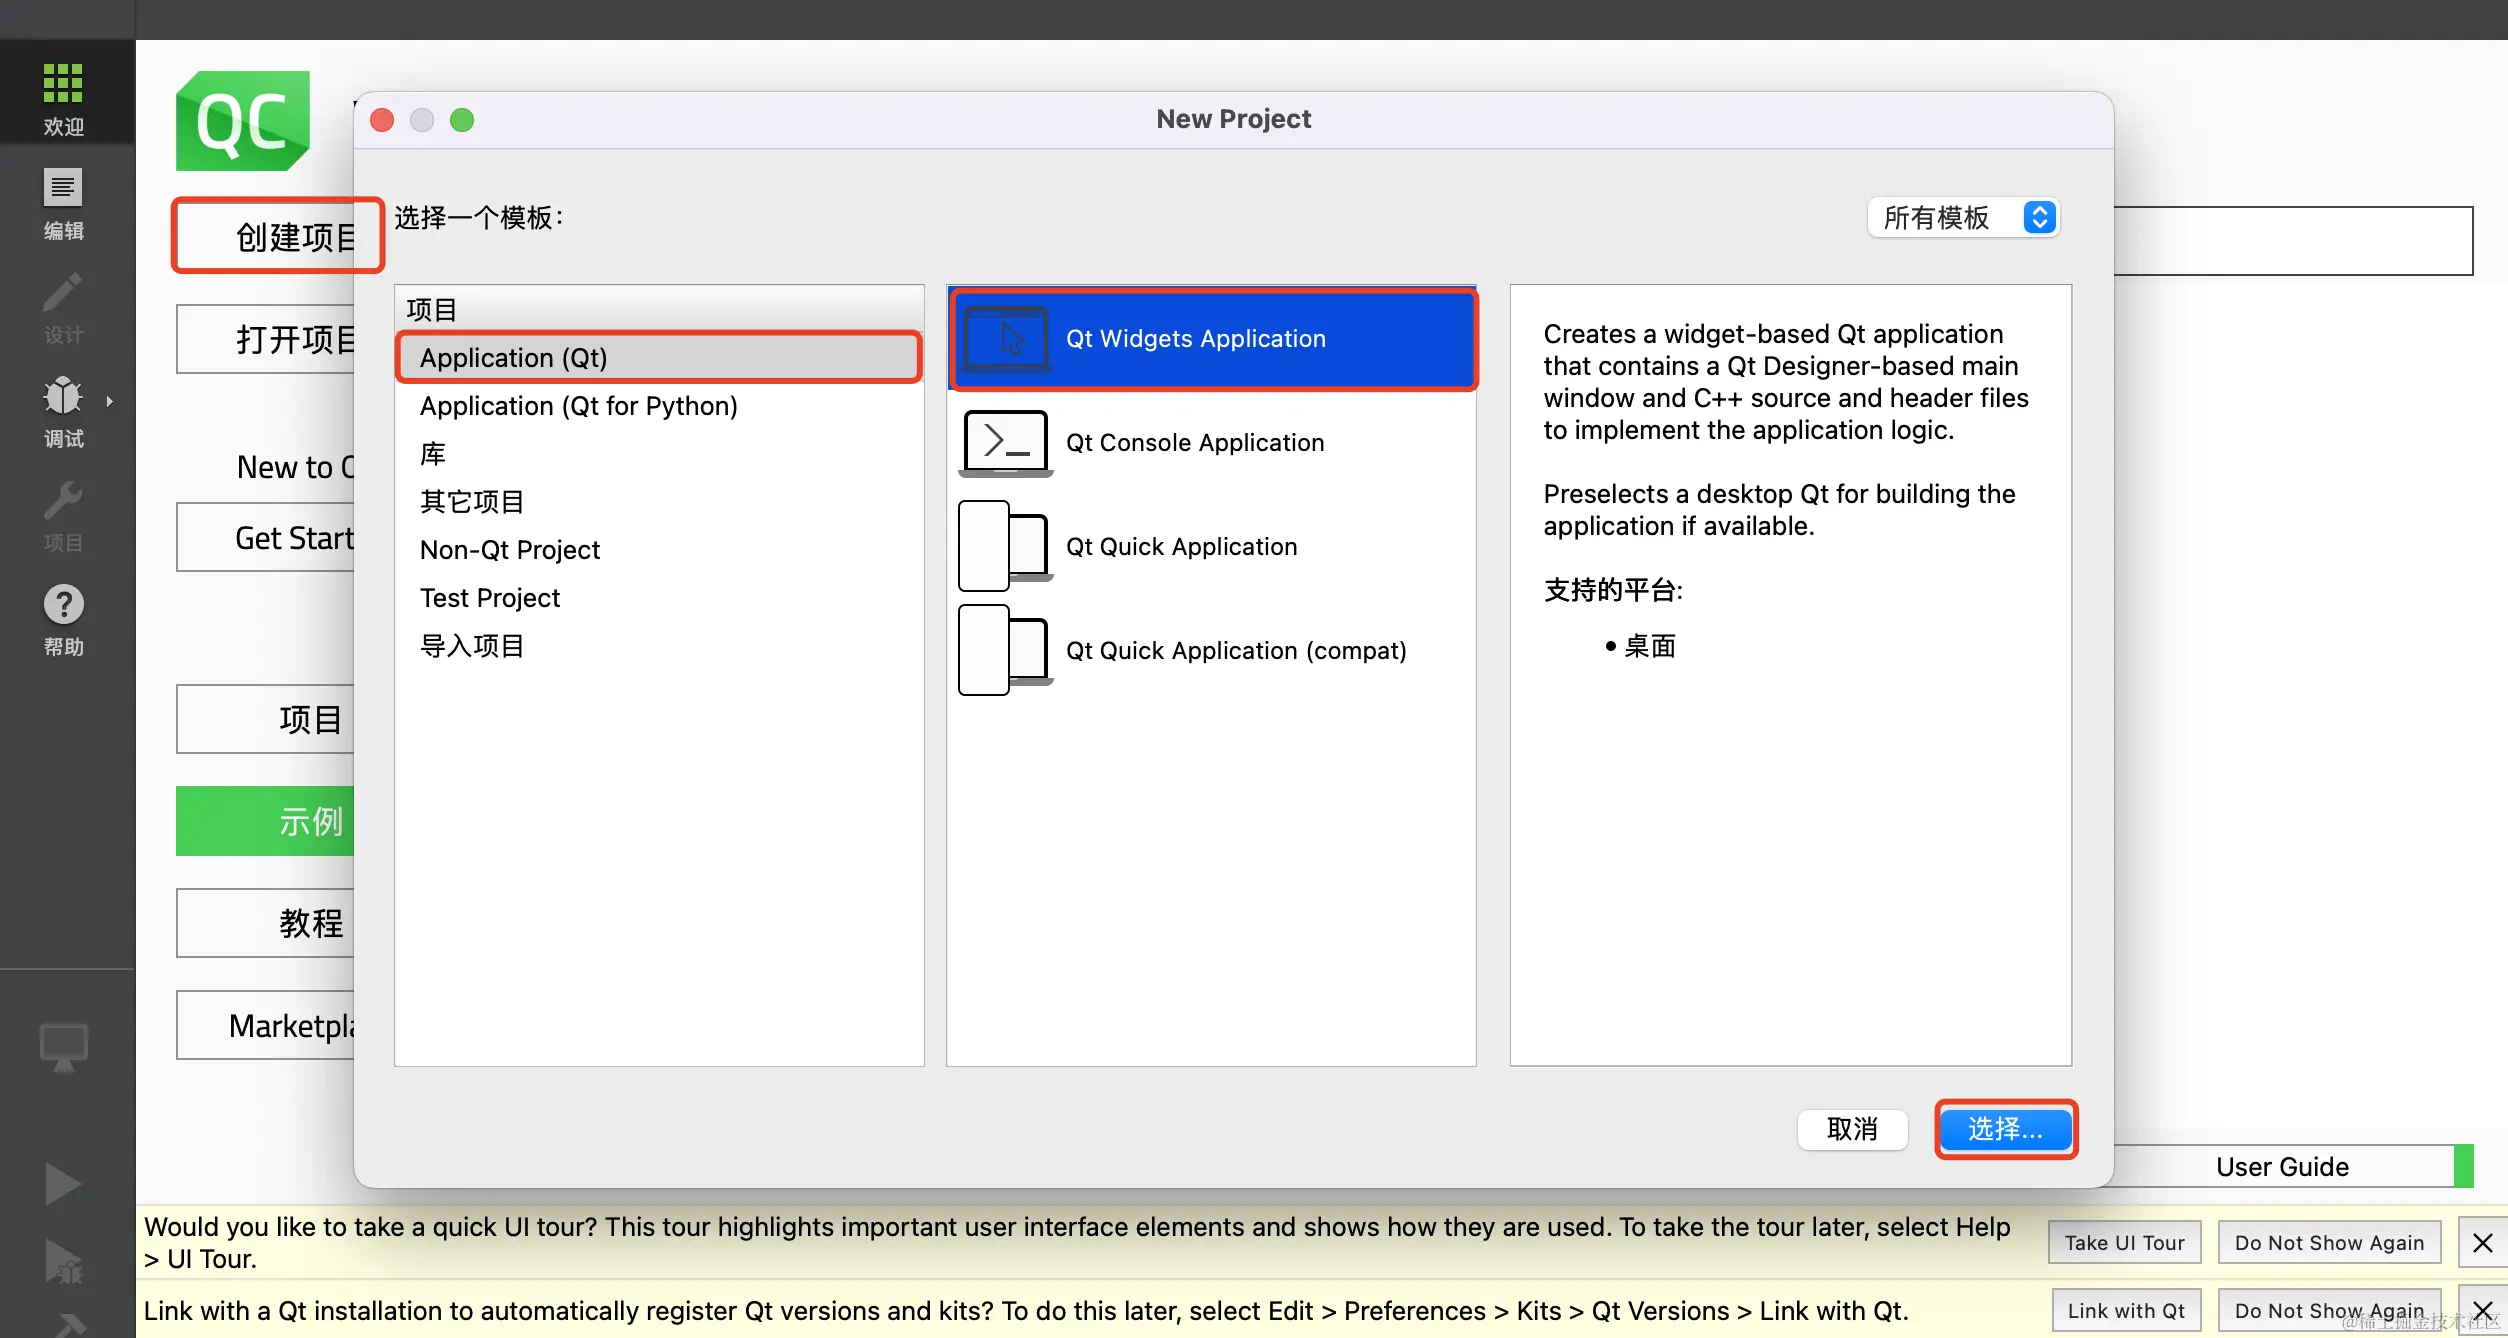Click the 取消 cancel button

tap(1852, 1129)
